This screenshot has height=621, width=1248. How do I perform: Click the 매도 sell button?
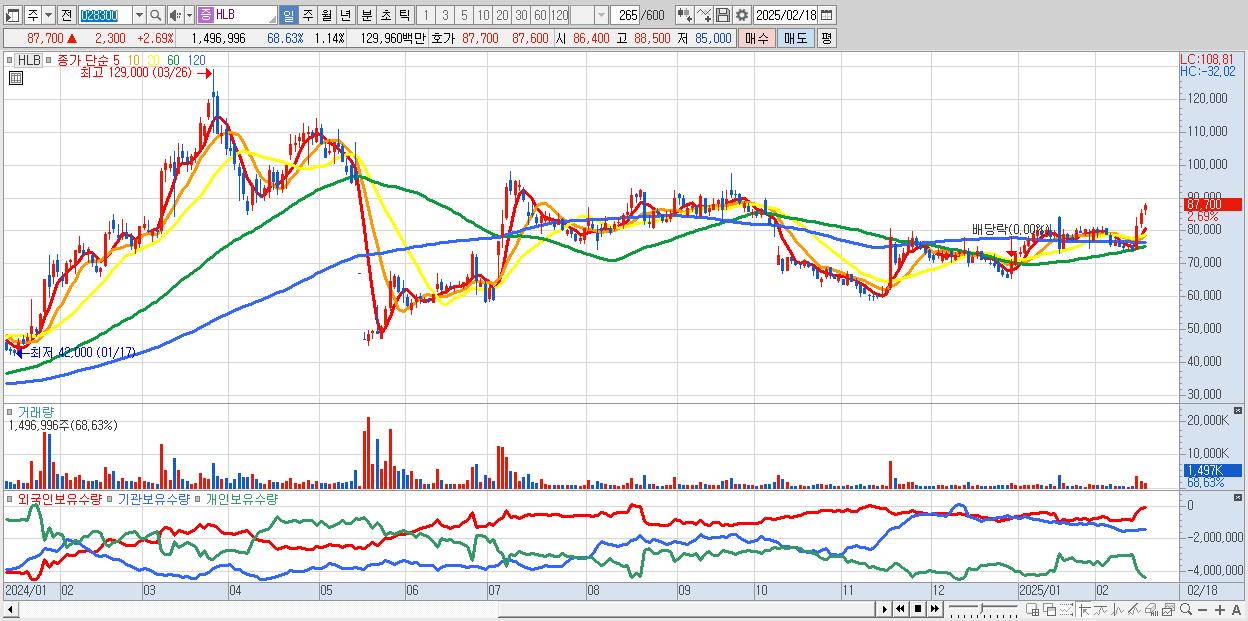point(795,38)
